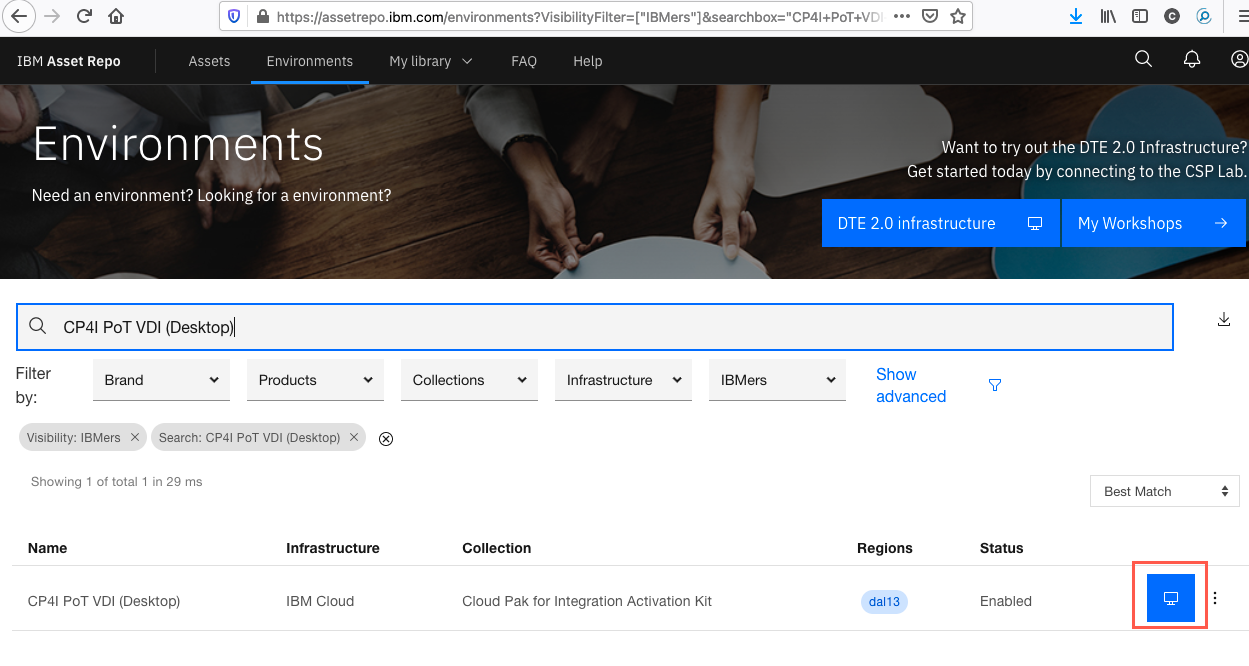The width and height of the screenshot is (1249, 666).
Task: Expand the Brand filter dropdown
Action: 161,380
